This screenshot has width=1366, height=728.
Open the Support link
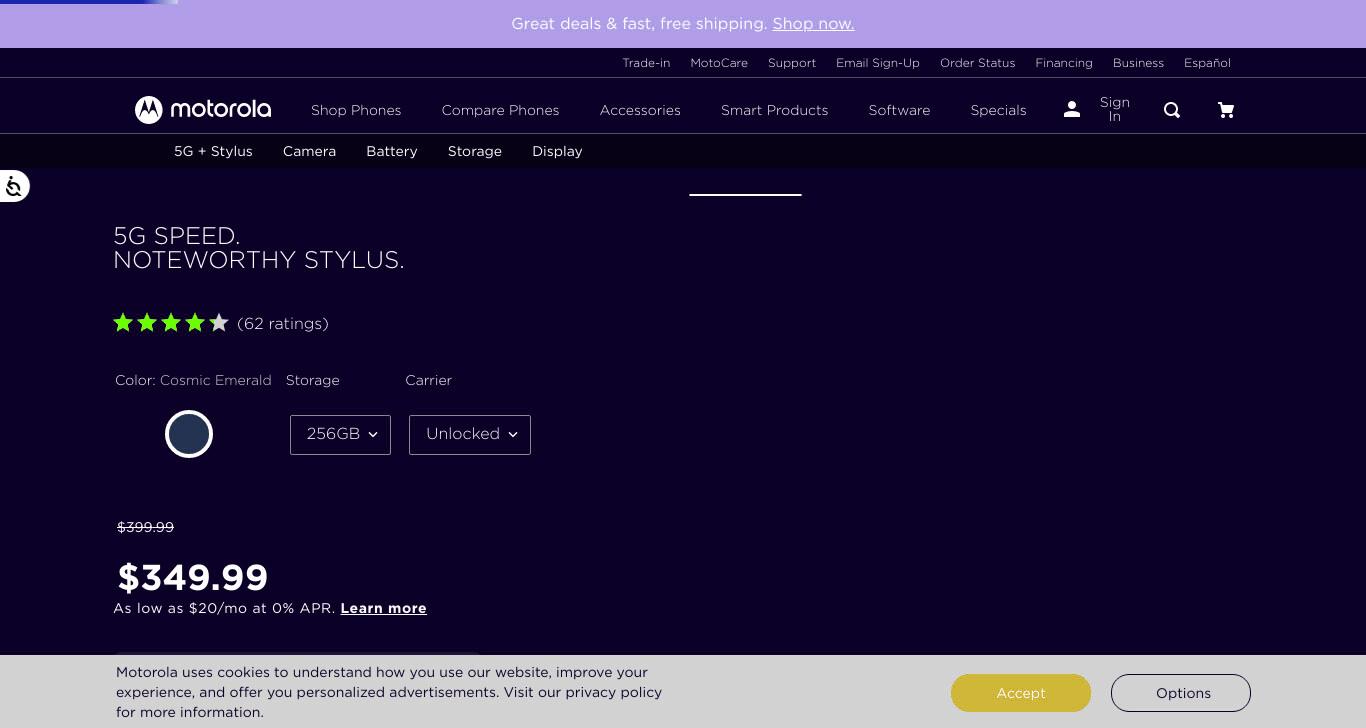point(792,63)
